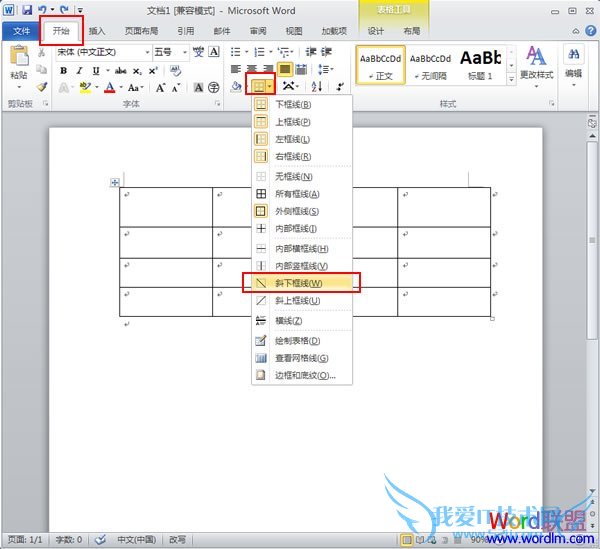Open the Numbering list dropdown arrow
Image resolution: width=600 pixels, height=549 pixels.
coord(271,52)
